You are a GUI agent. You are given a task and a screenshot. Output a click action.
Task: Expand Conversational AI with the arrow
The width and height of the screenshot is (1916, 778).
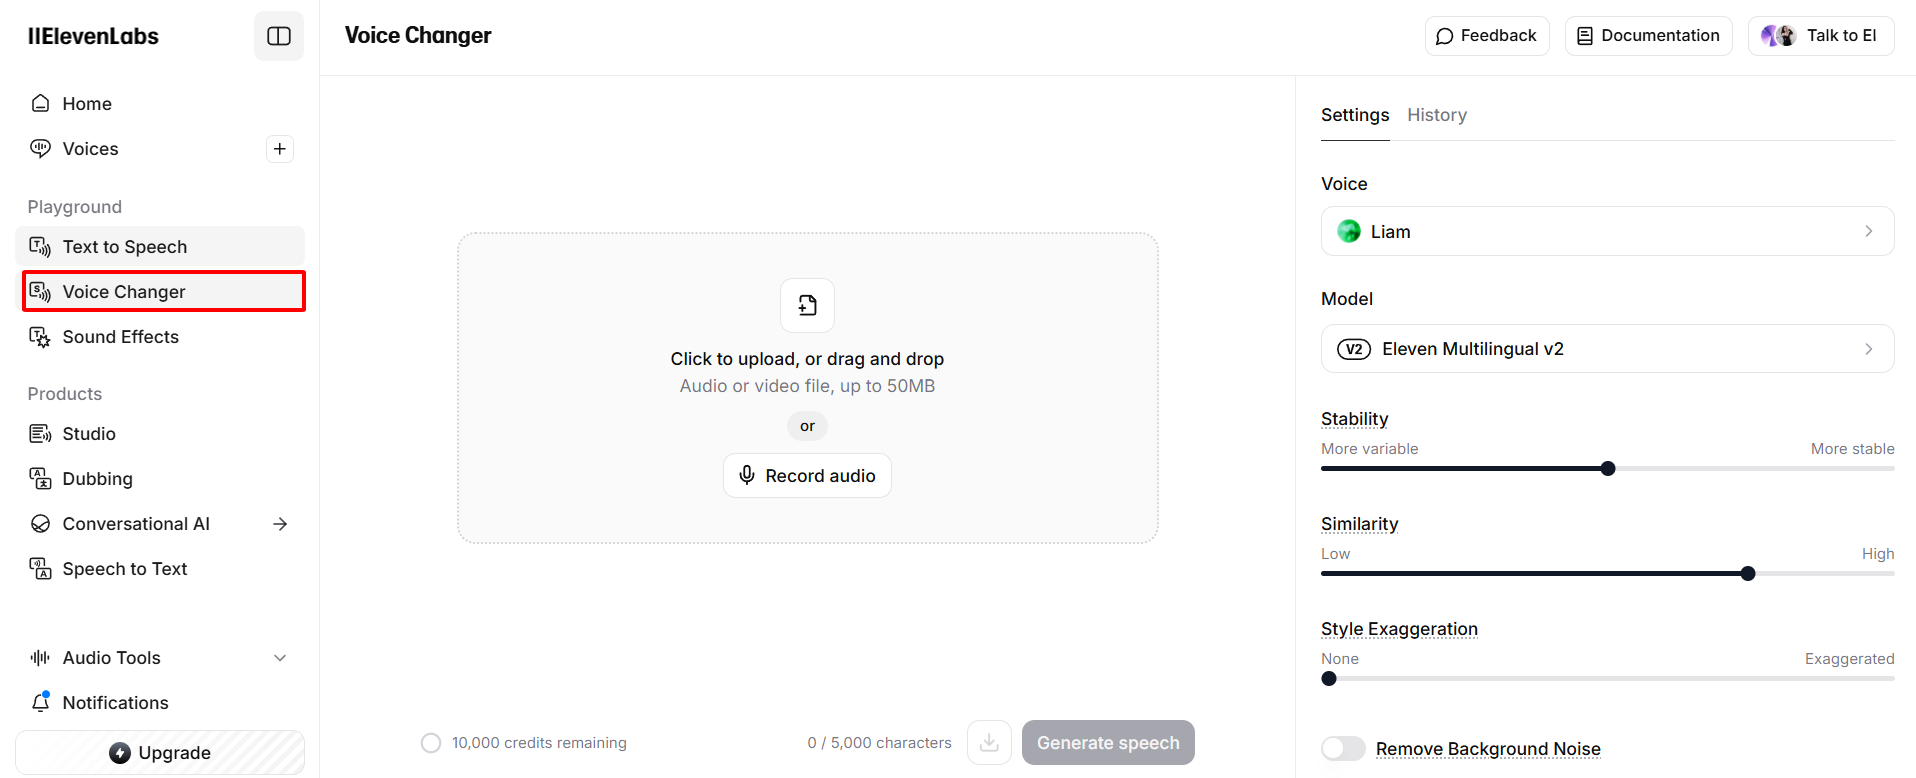[280, 524]
